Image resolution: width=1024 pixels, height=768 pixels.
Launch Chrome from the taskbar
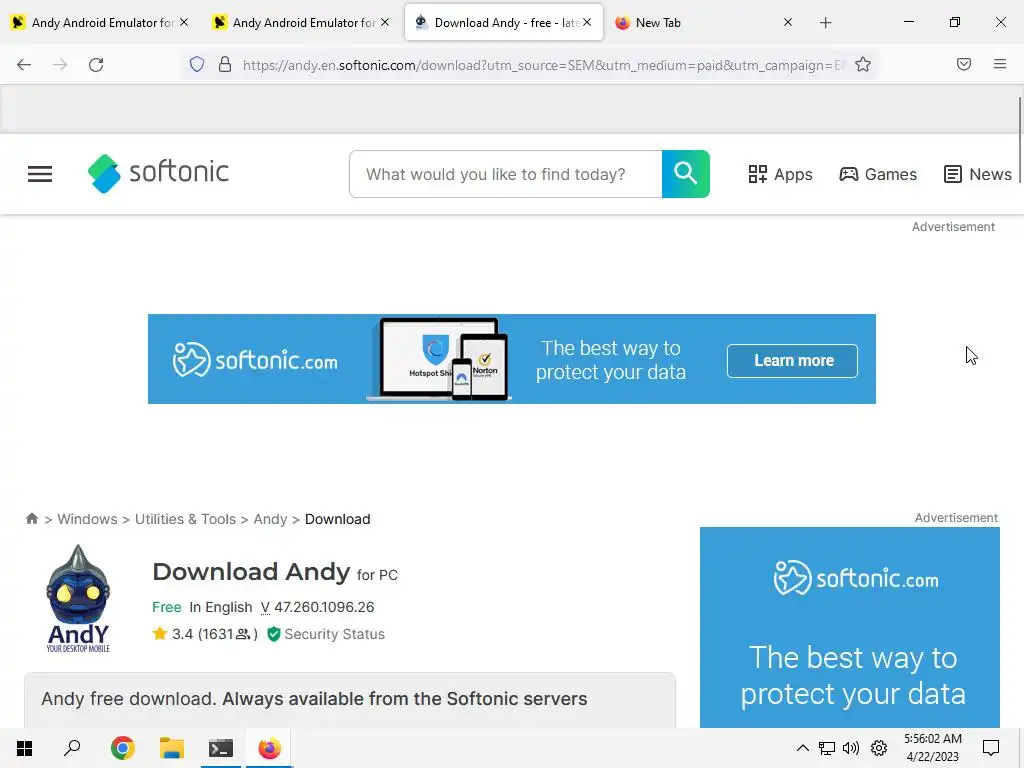pos(122,748)
